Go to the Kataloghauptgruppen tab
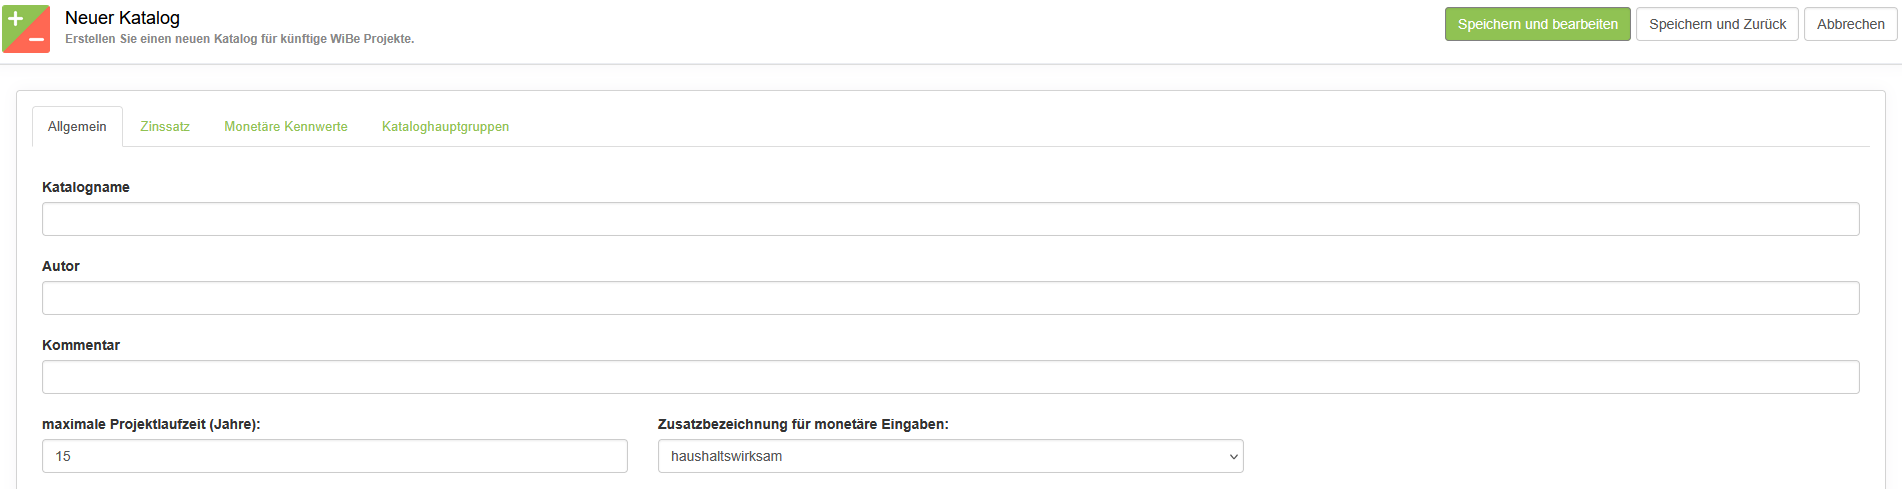 pos(445,127)
